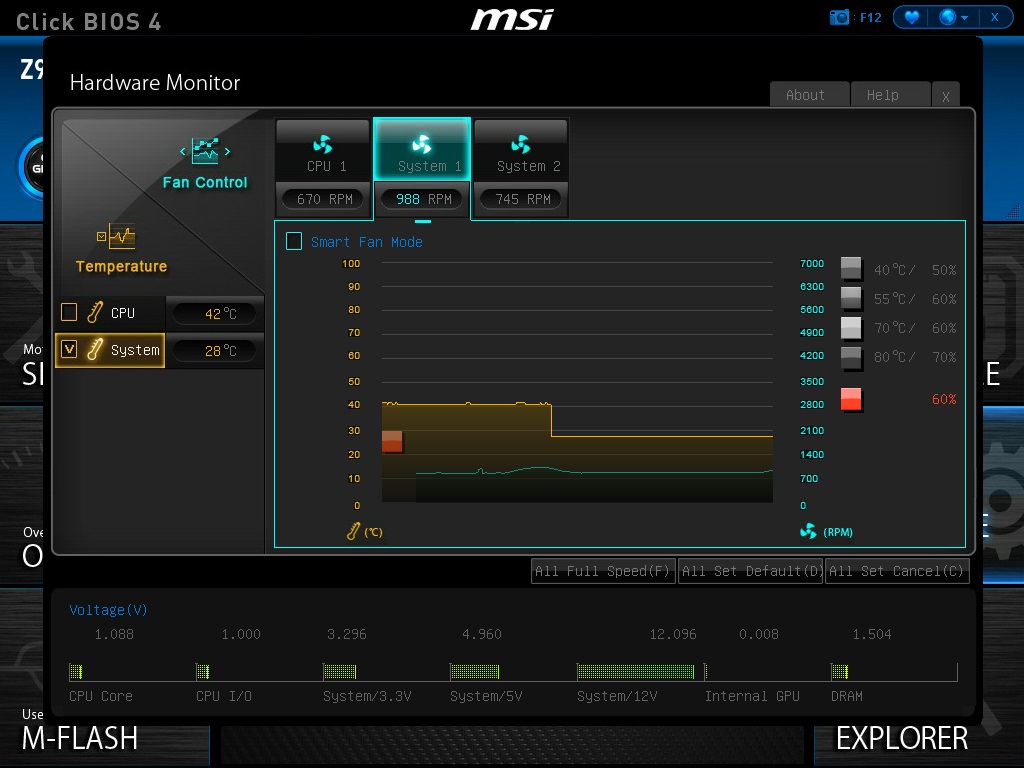Click the CPU I/O voltage bar
This screenshot has width=1024, height=768.
[203, 671]
